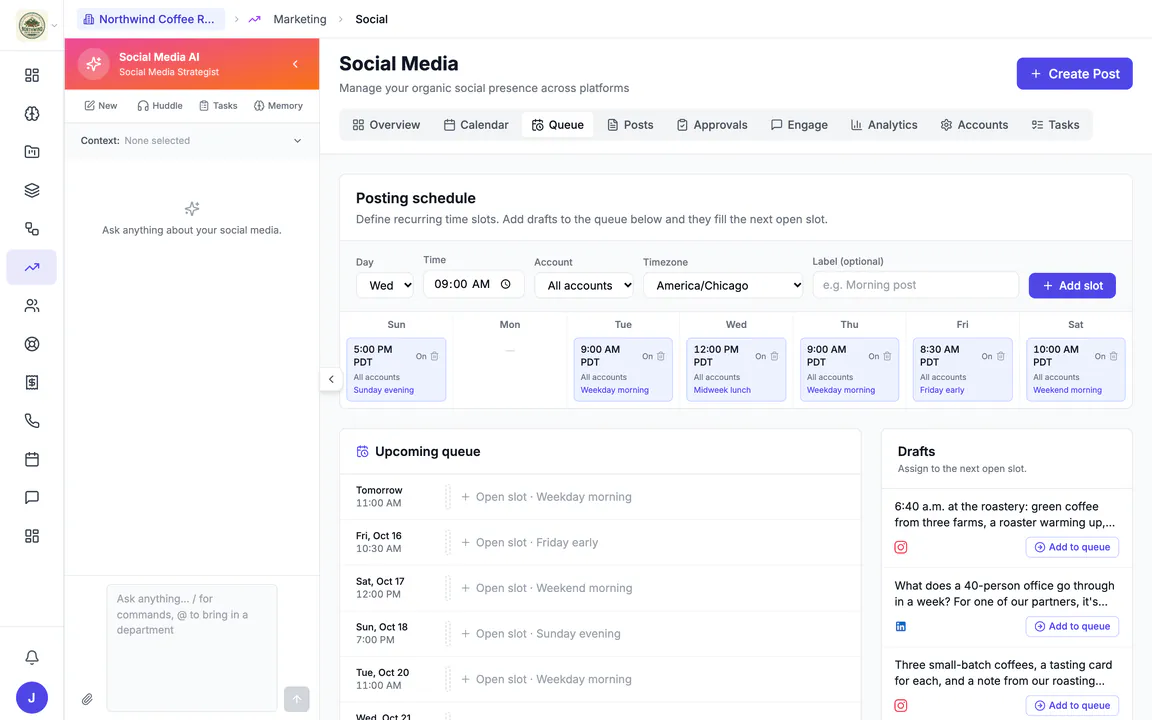
Task: Switch to the Approvals tab
Action: tap(712, 125)
